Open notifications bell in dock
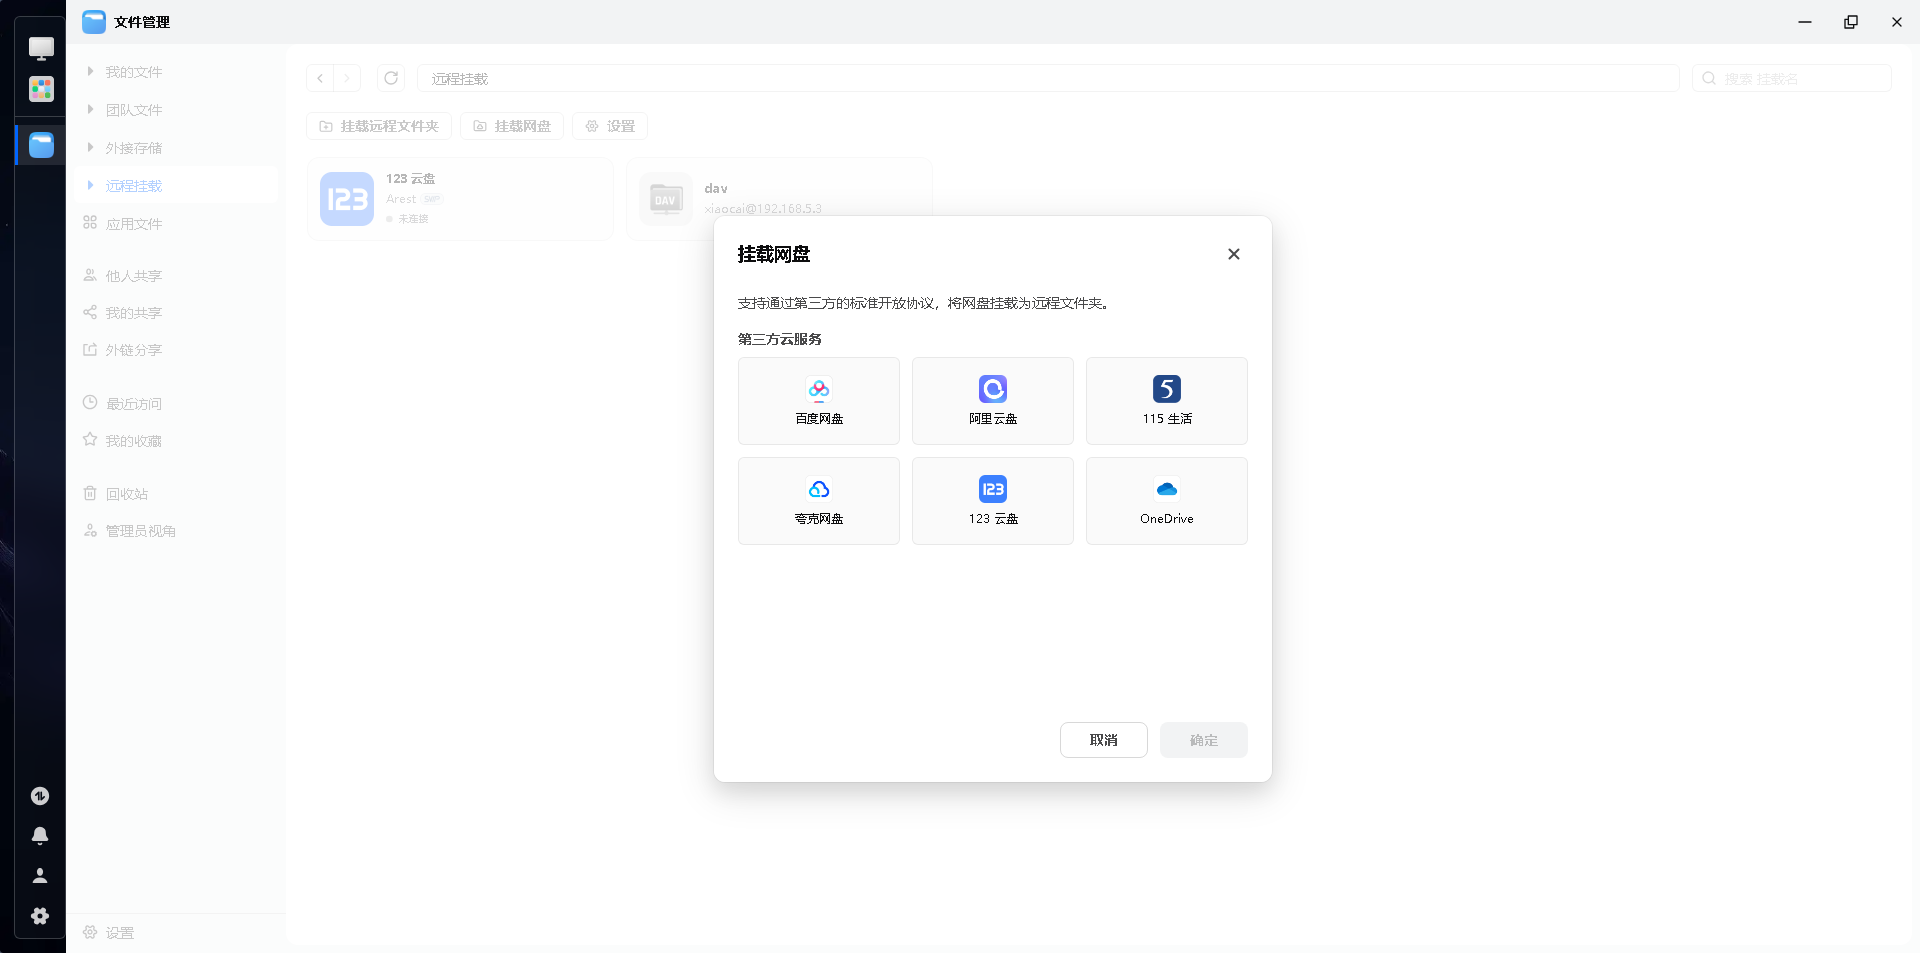This screenshot has width=1920, height=953. [x=40, y=836]
